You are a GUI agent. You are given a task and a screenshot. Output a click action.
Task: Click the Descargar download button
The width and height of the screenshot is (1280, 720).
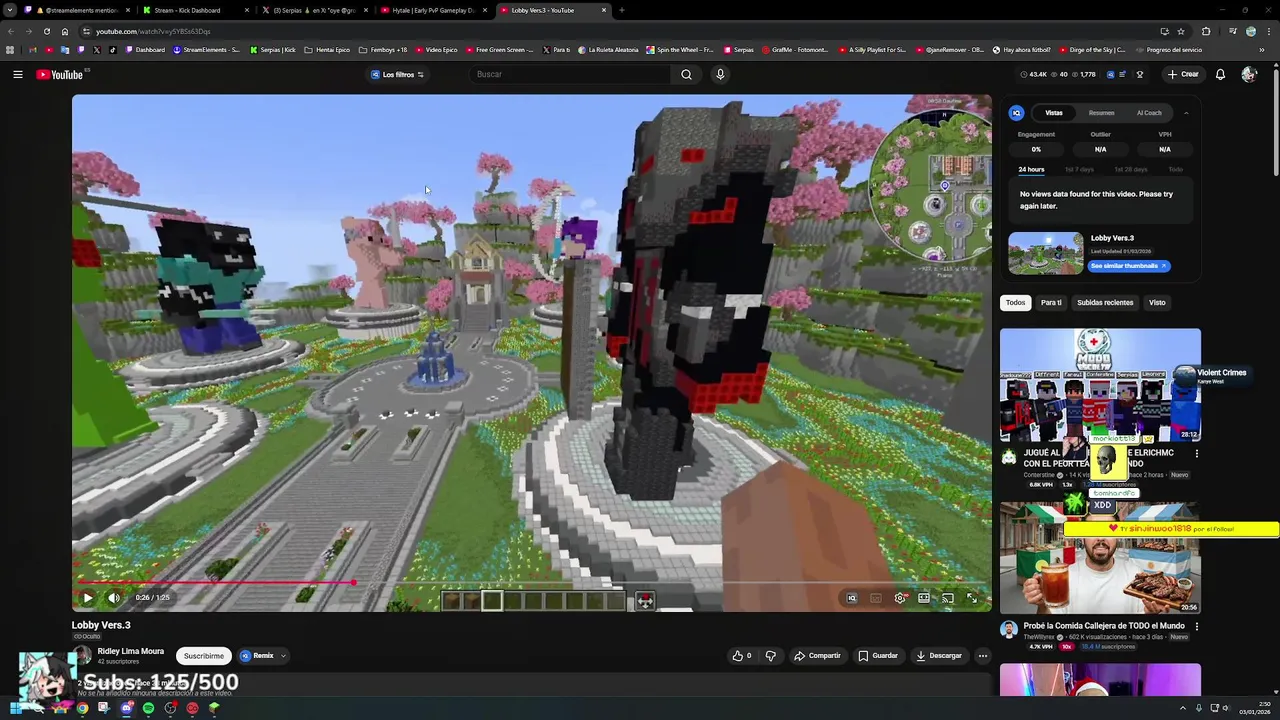click(938, 656)
